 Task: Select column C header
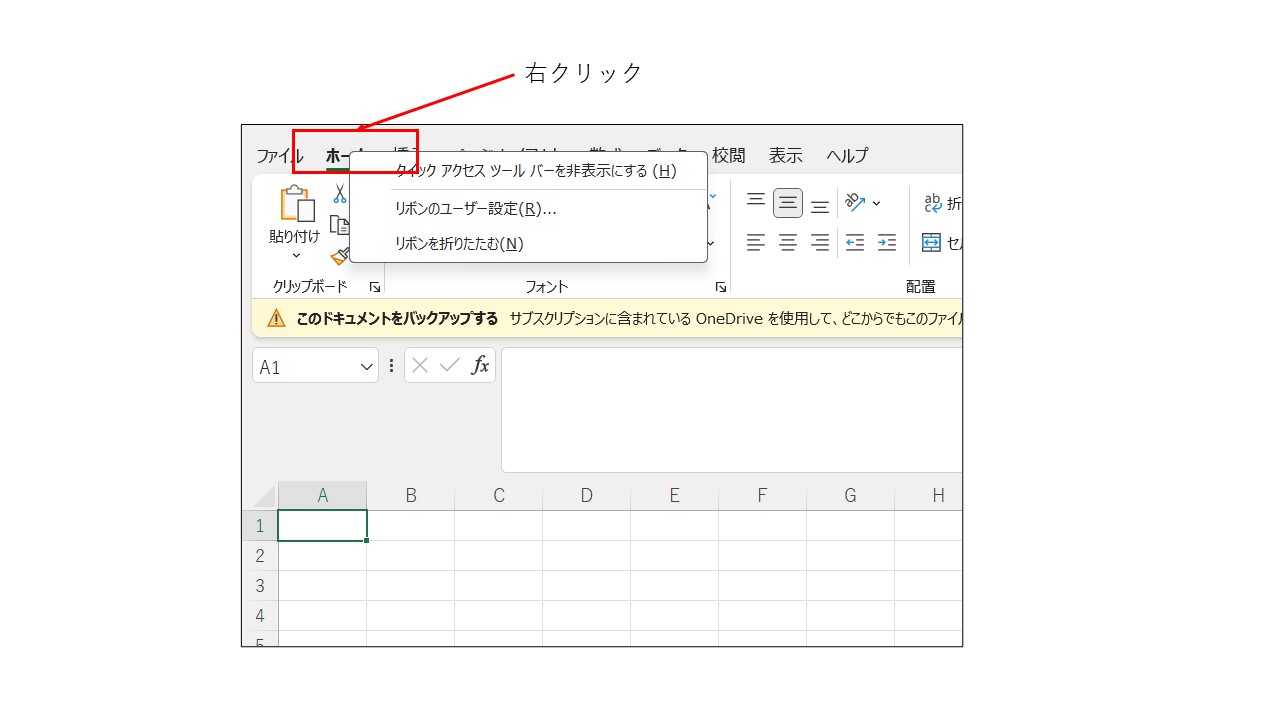click(x=499, y=496)
